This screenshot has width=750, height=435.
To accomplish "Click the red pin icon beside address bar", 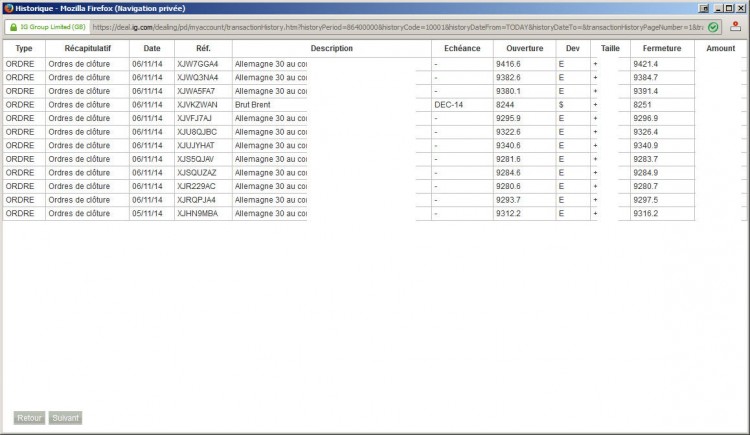I will 736,27.
